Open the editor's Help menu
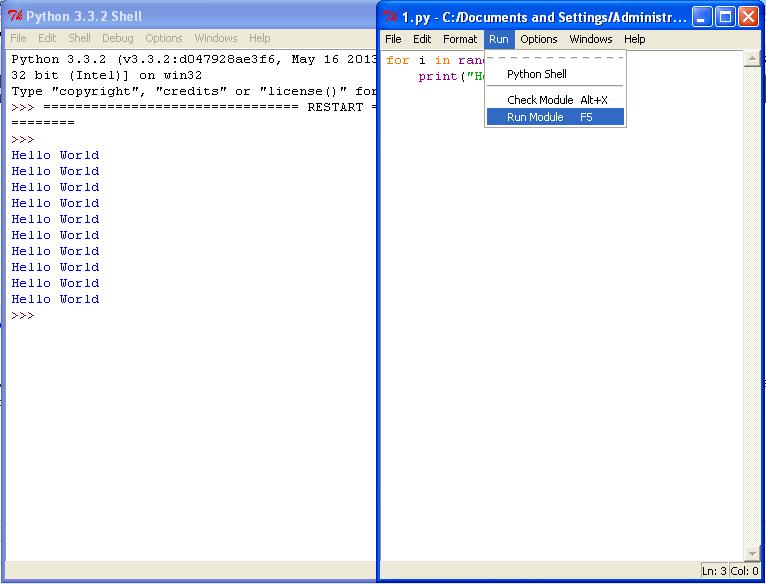766x584 pixels. 634,39
